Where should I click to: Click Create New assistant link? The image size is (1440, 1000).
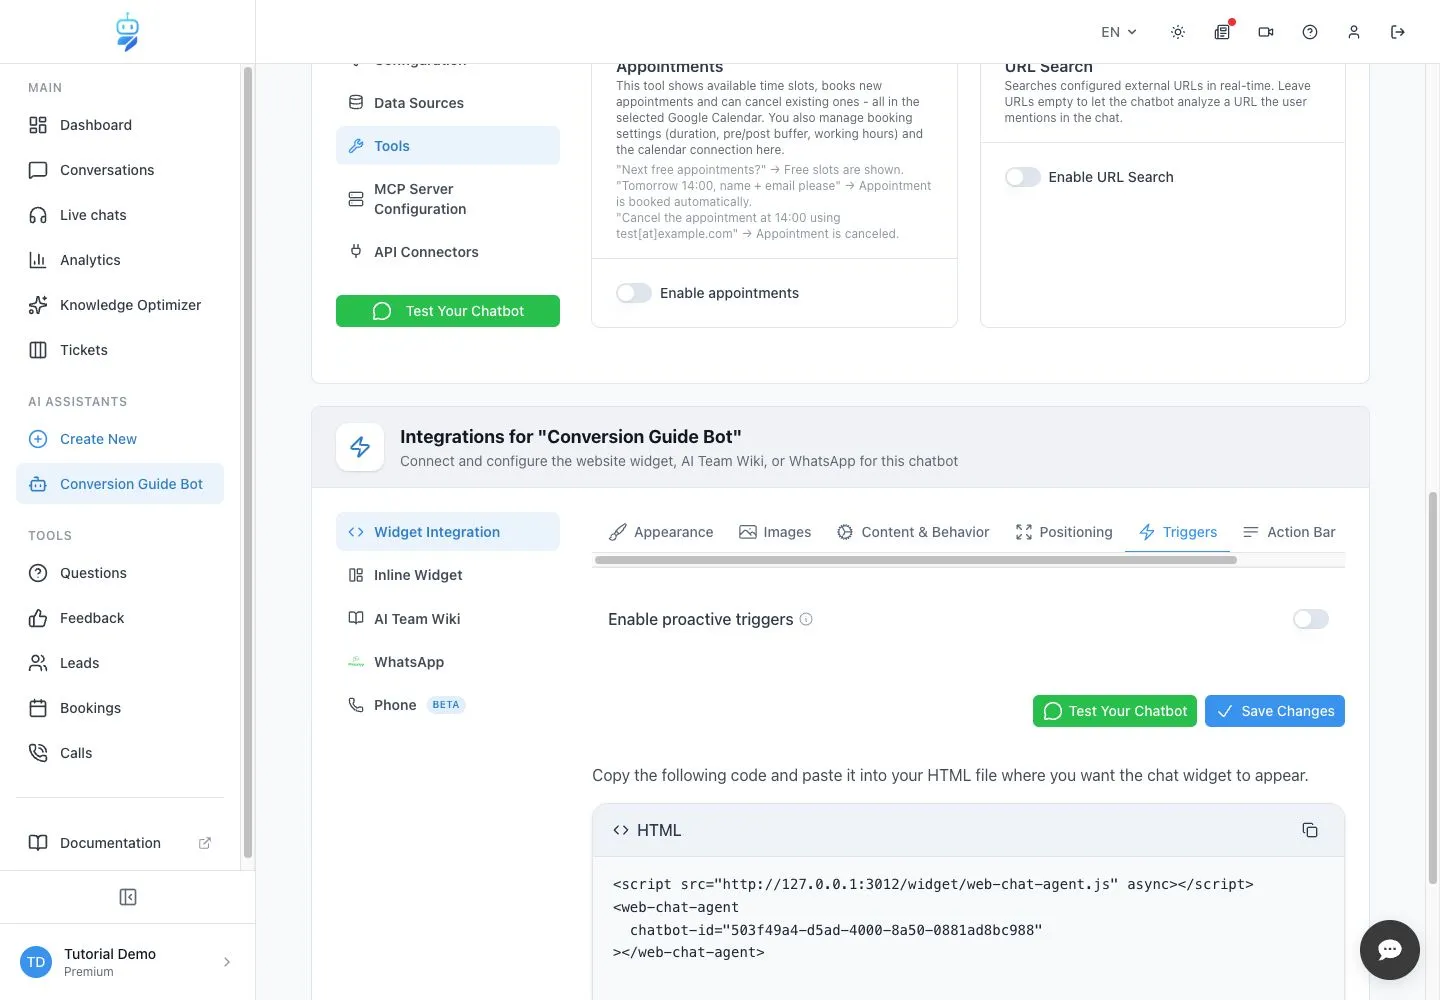[120, 439]
